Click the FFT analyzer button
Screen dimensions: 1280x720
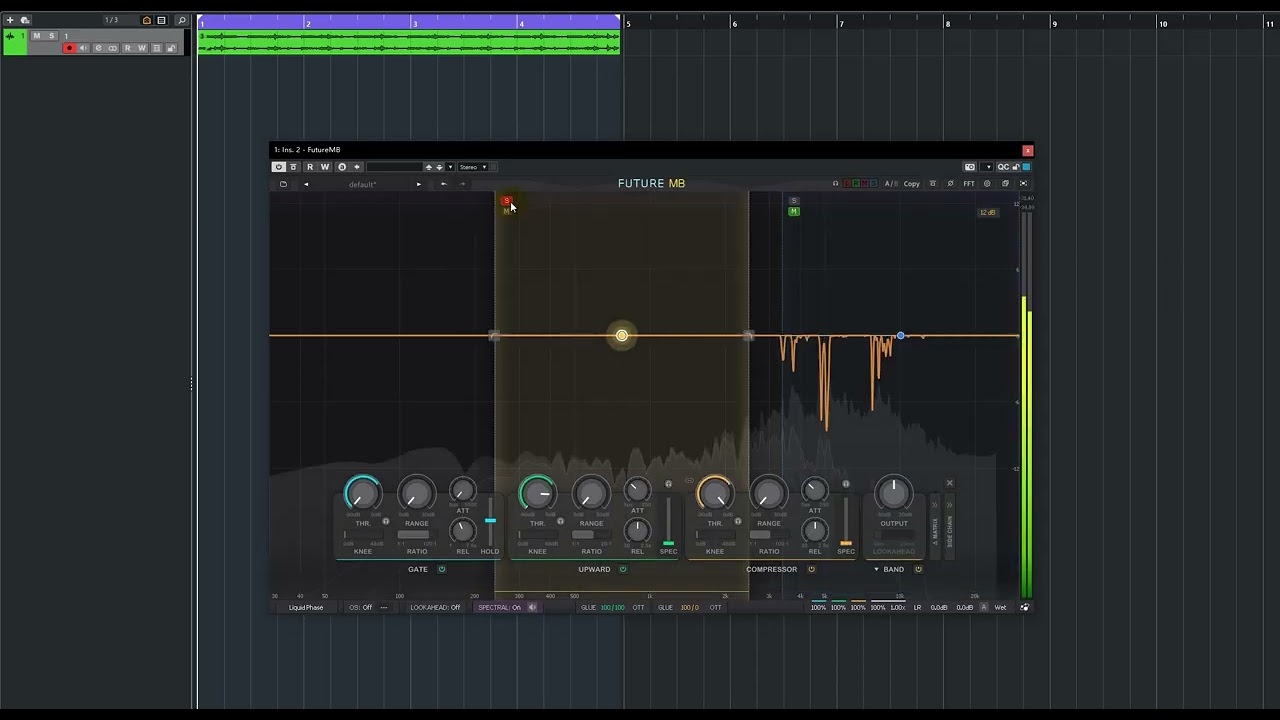(x=969, y=183)
